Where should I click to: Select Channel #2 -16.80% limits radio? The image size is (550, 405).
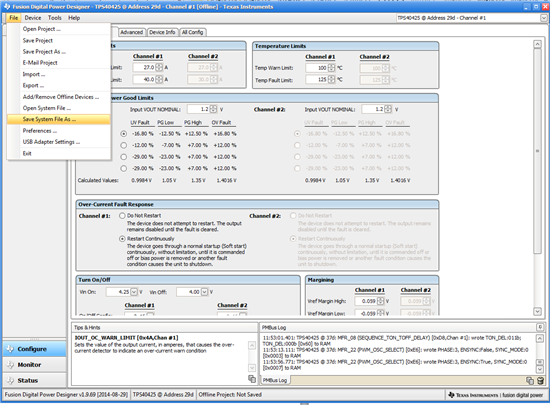(297, 134)
